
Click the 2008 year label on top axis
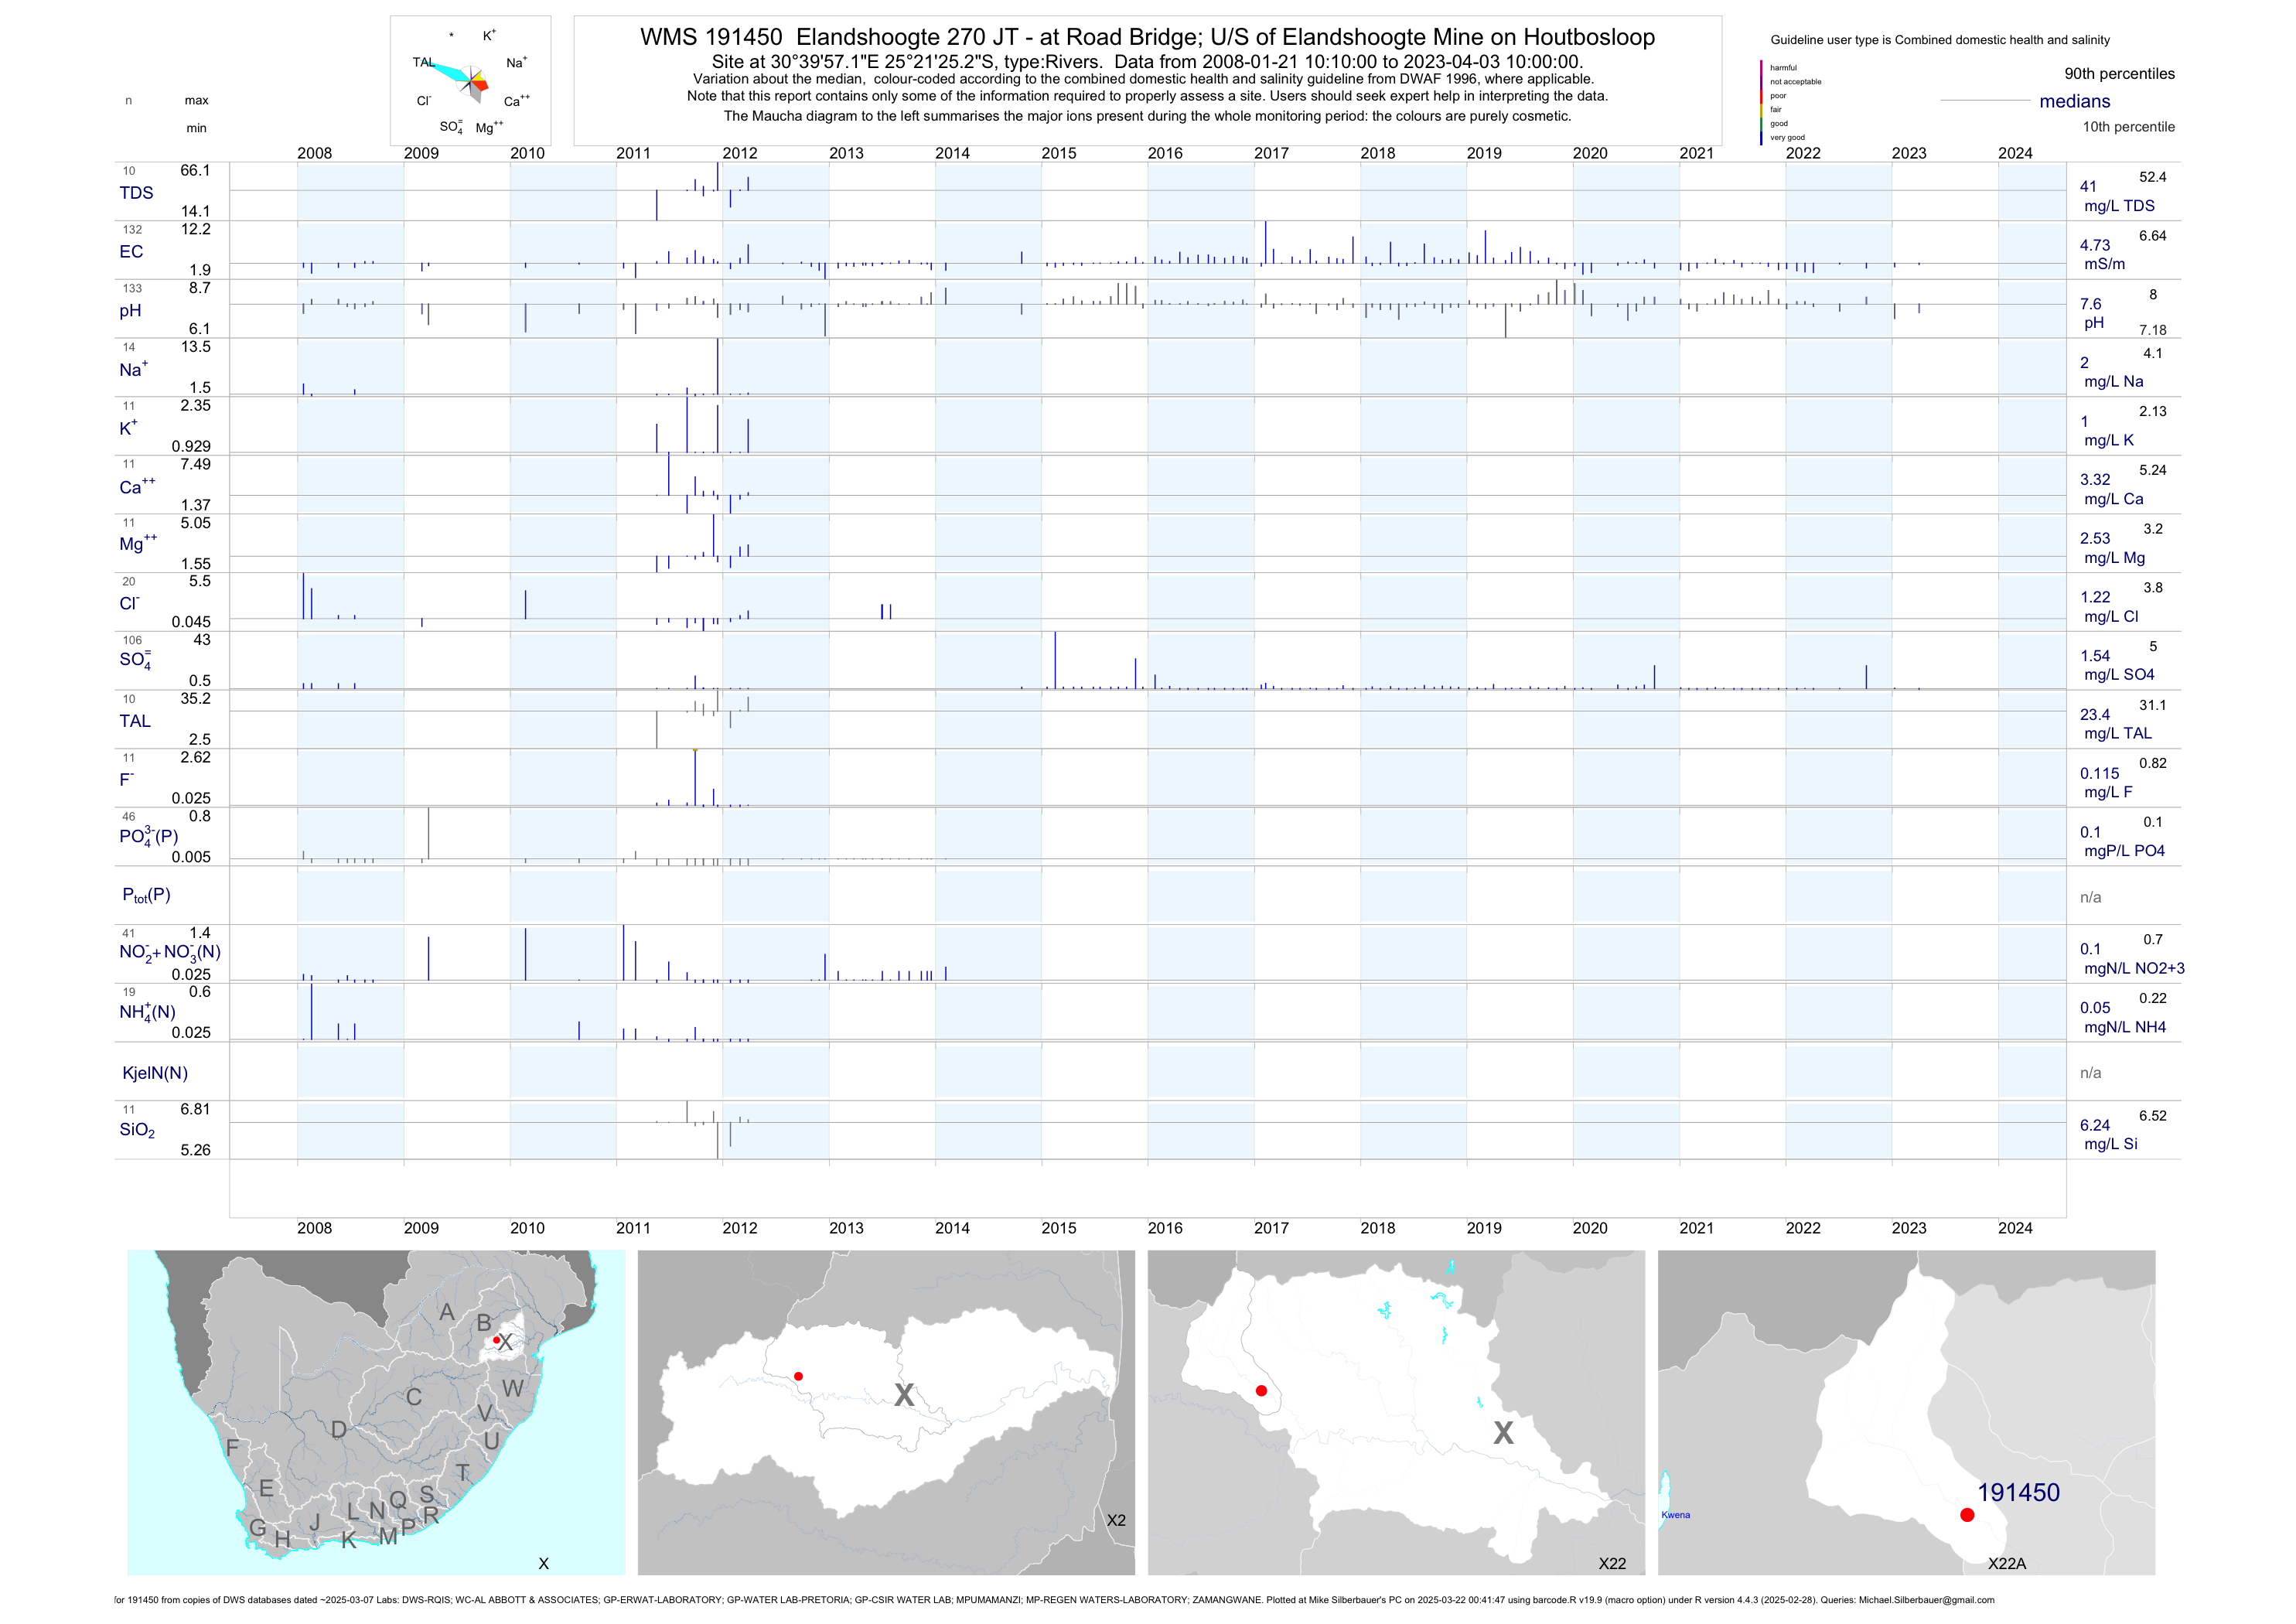(x=314, y=153)
